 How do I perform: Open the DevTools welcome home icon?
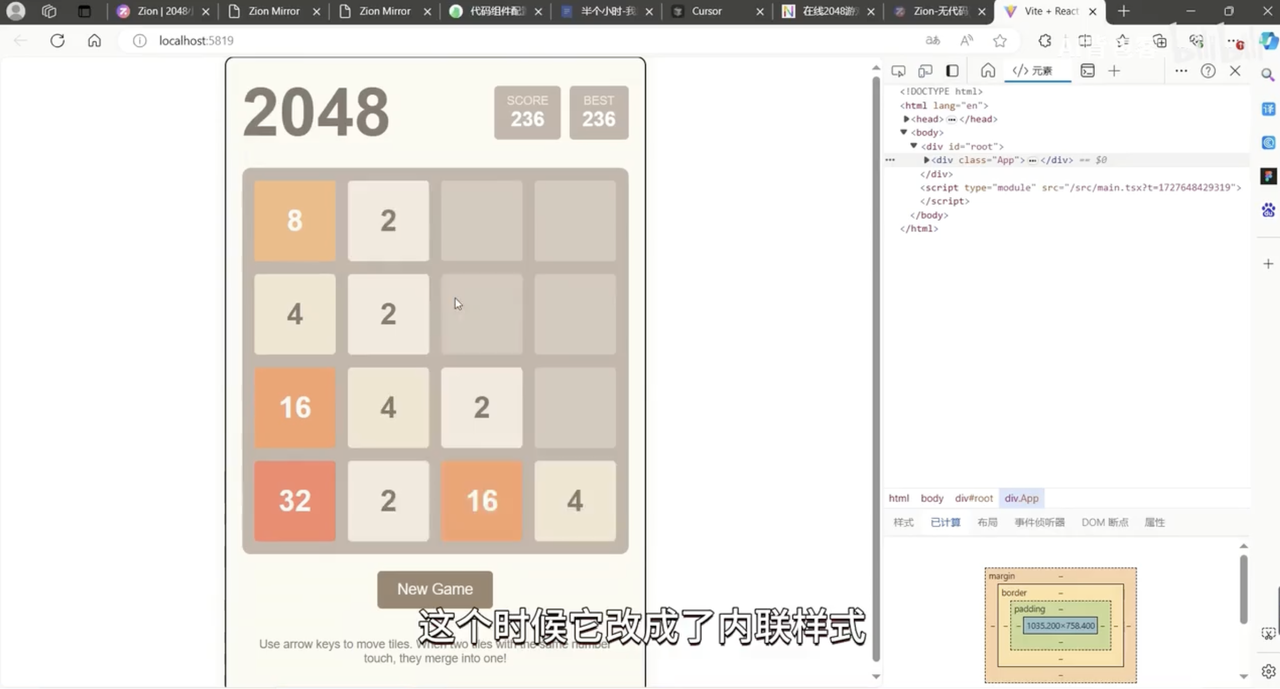987,71
